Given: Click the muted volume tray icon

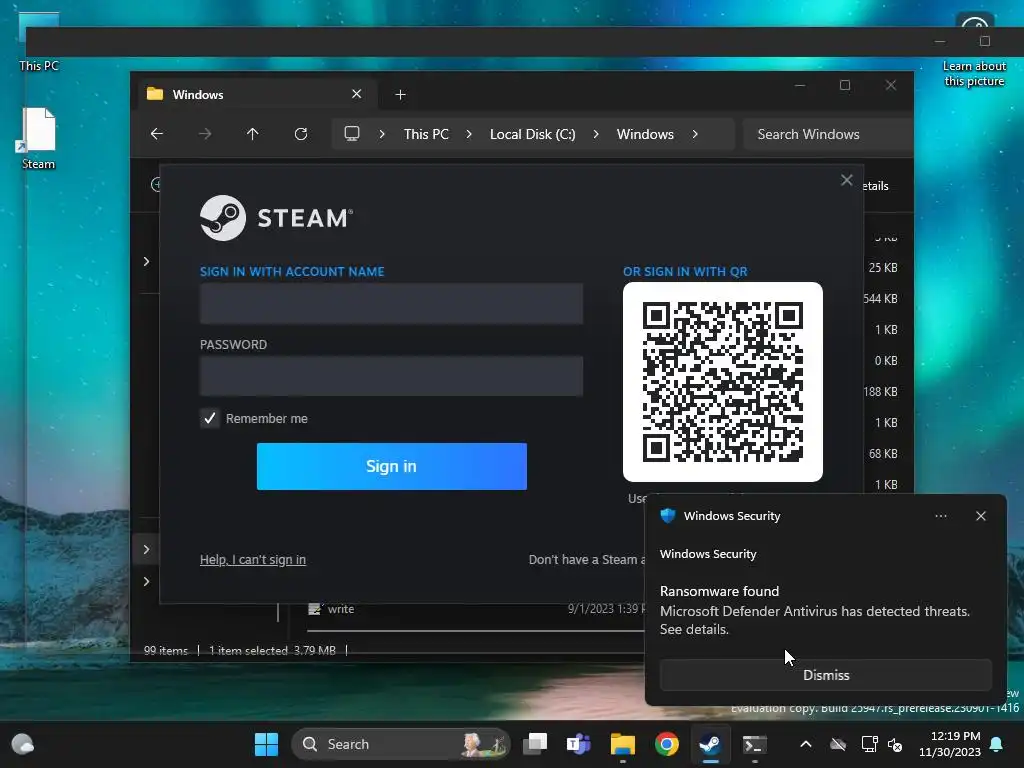Looking at the screenshot, I should [895, 744].
